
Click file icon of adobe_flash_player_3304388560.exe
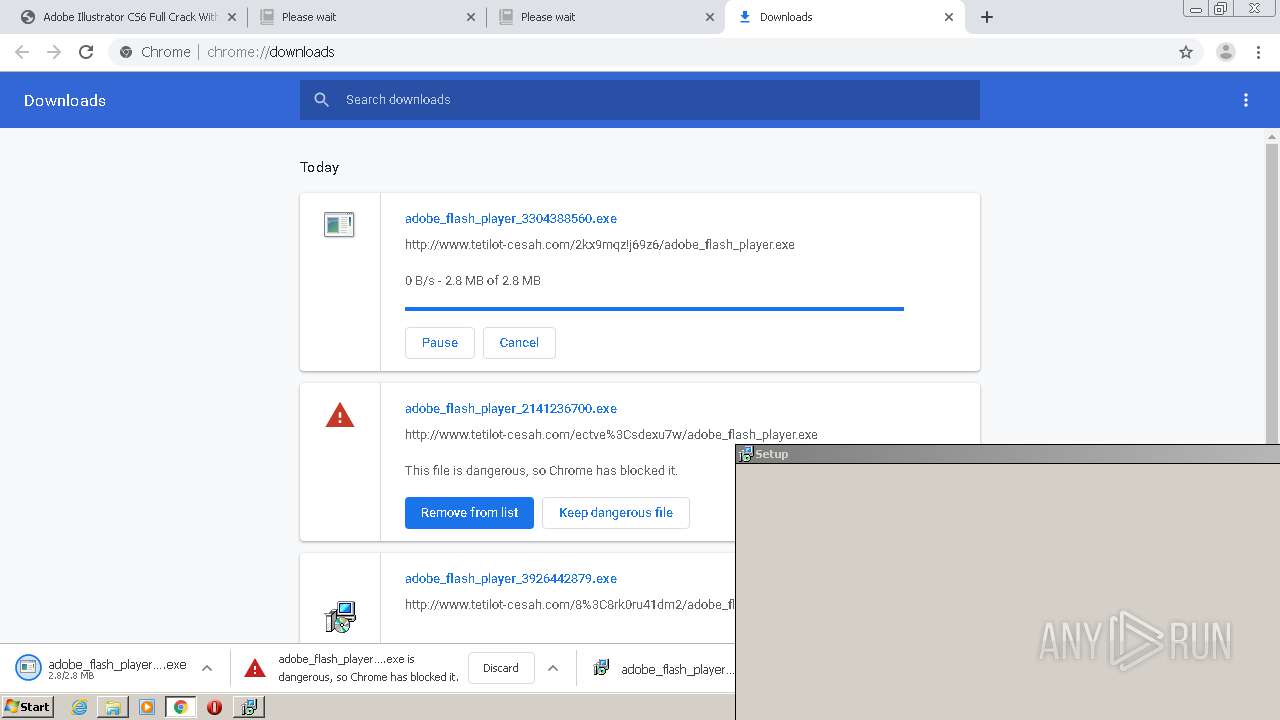click(x=339, y=225)
